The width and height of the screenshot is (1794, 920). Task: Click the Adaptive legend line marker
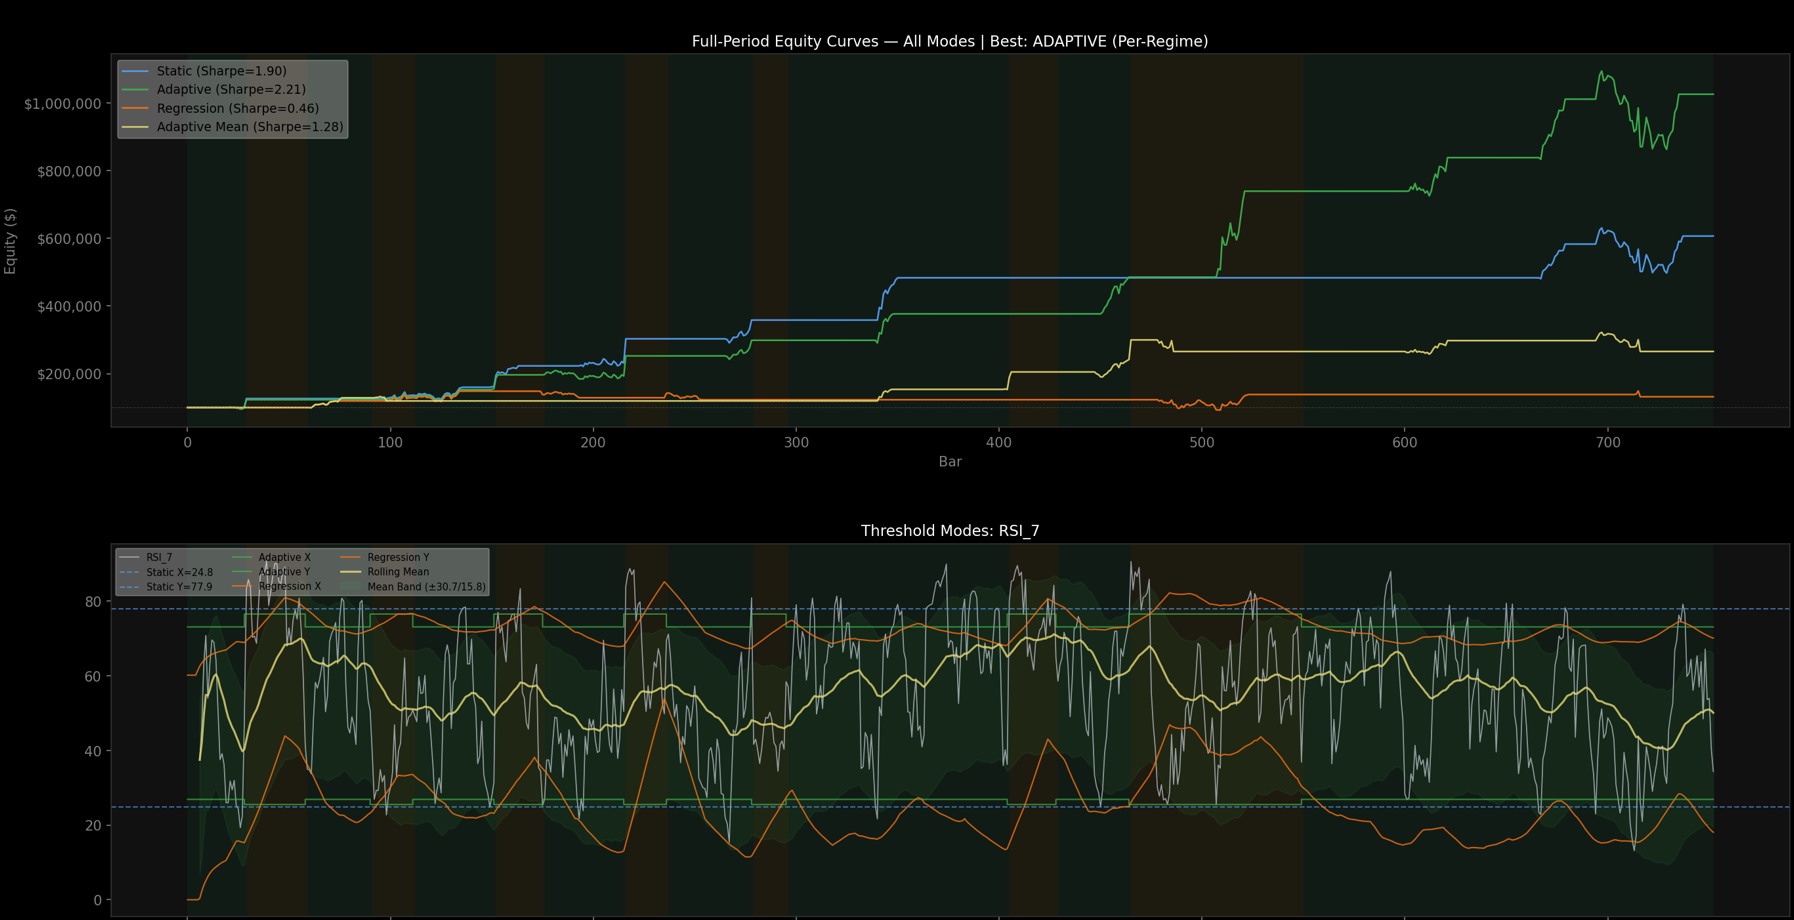(137, 89)
